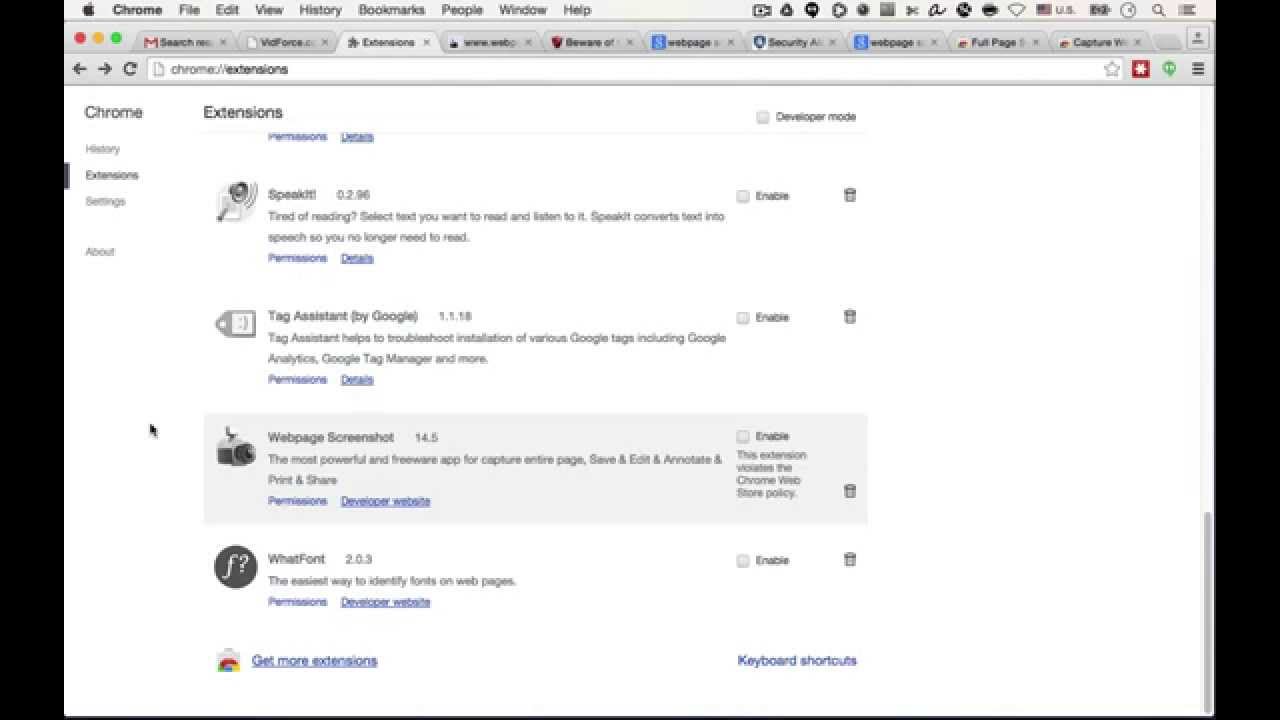The image size is (1280, 720).
Task: Click the Tag Assistant tag icon
Action: pyautogui.click(x=237, y=323)
